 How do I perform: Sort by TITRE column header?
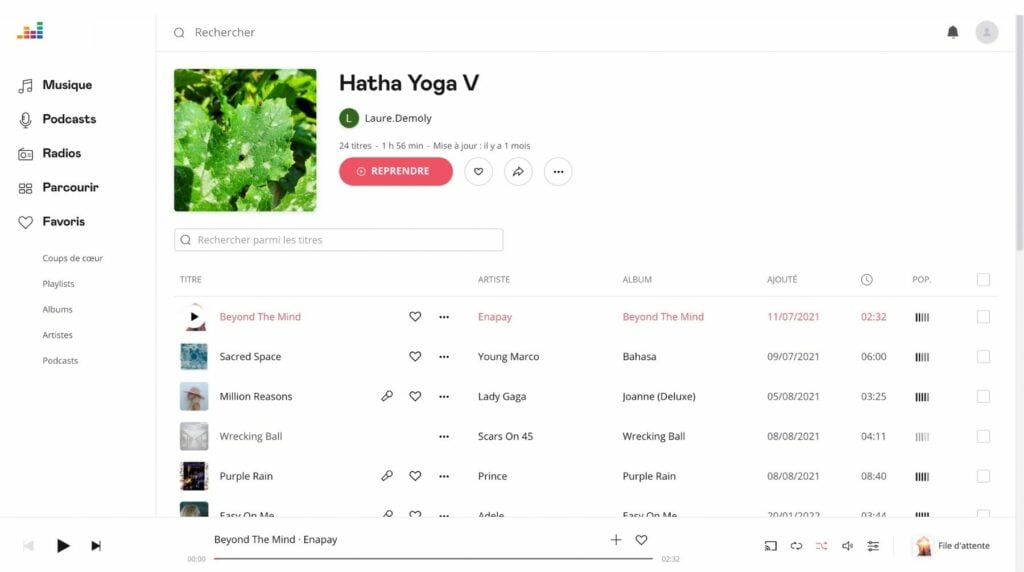coord(191,279)
